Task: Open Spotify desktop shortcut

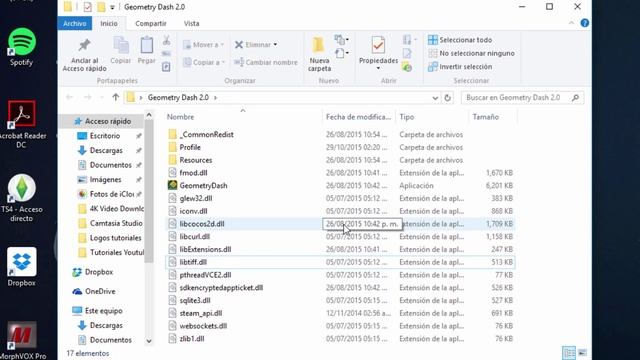Action: (22, 48)
